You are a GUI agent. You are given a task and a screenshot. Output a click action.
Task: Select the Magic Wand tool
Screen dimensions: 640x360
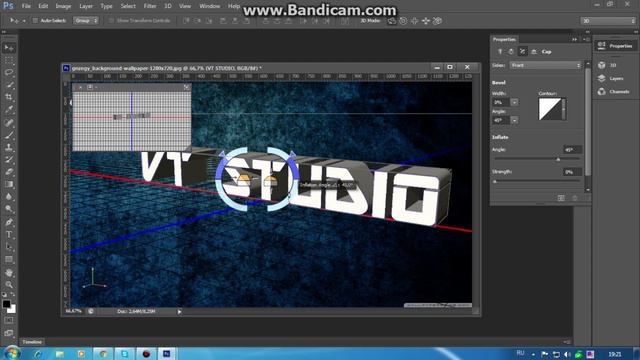pos(9,85)
